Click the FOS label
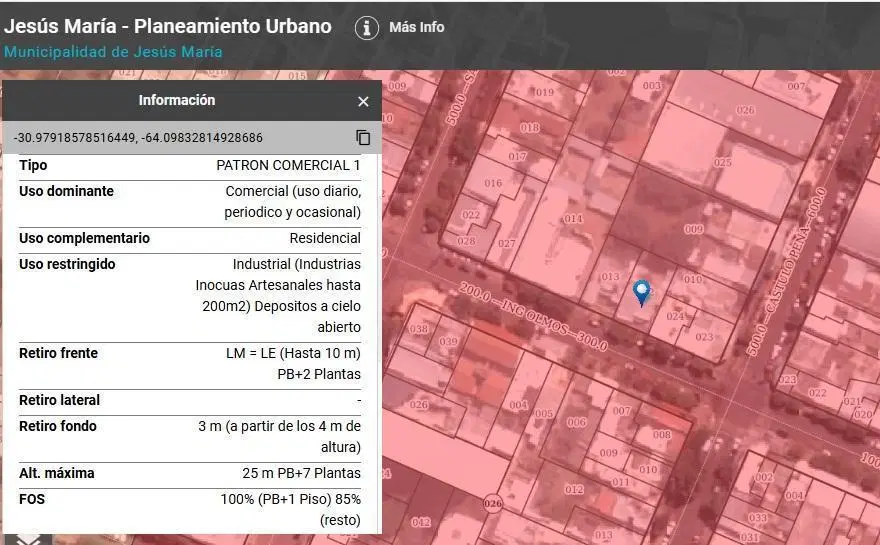 (x=32, y=499)
